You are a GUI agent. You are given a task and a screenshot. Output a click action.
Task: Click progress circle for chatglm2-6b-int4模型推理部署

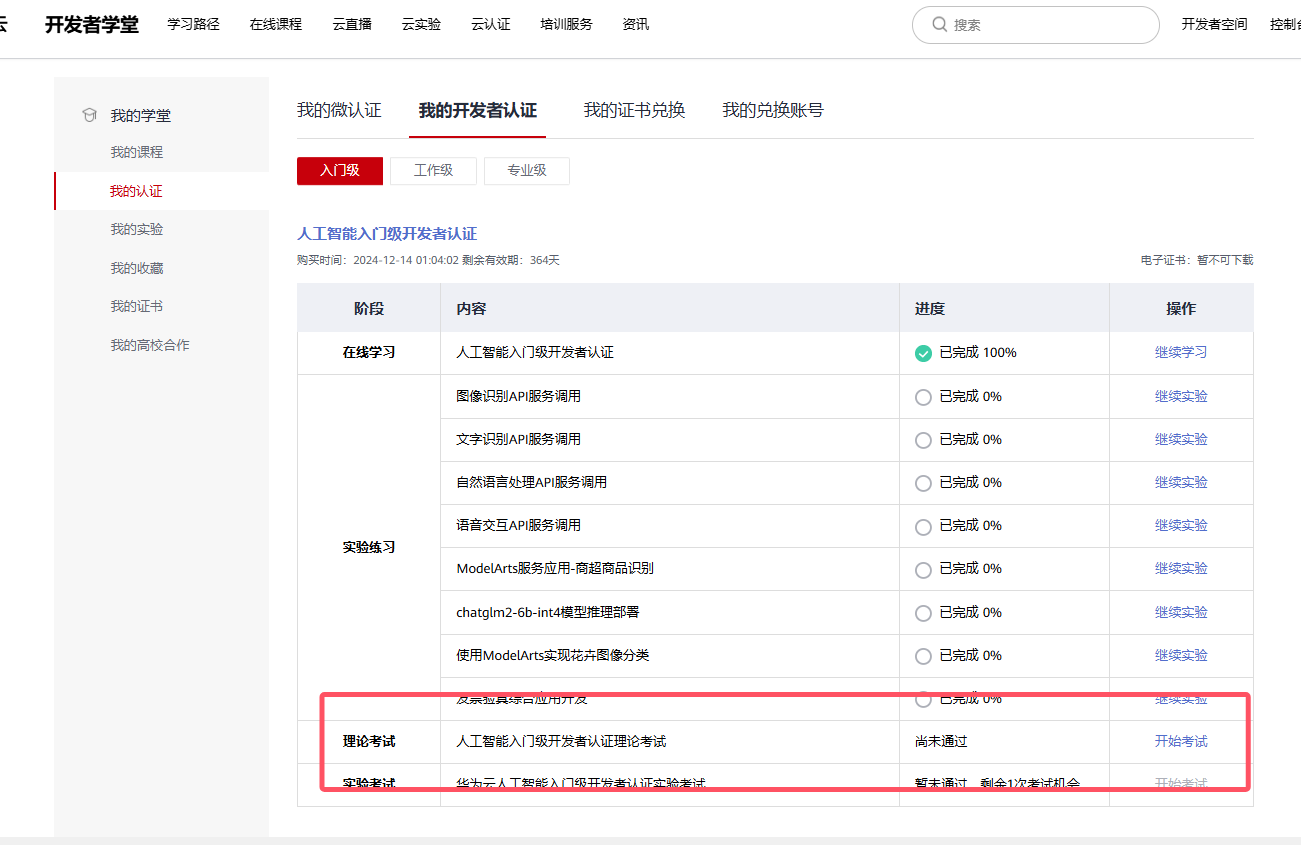[x=923, y=613]
